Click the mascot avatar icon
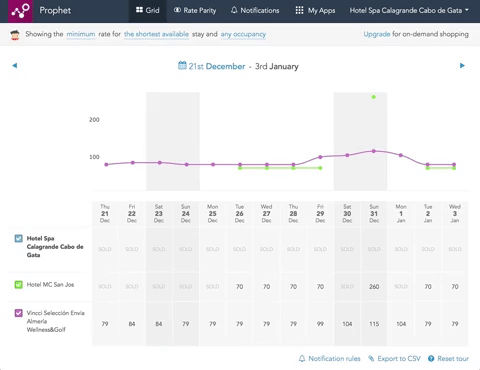480x370 pixels. (x=15, y=35)
